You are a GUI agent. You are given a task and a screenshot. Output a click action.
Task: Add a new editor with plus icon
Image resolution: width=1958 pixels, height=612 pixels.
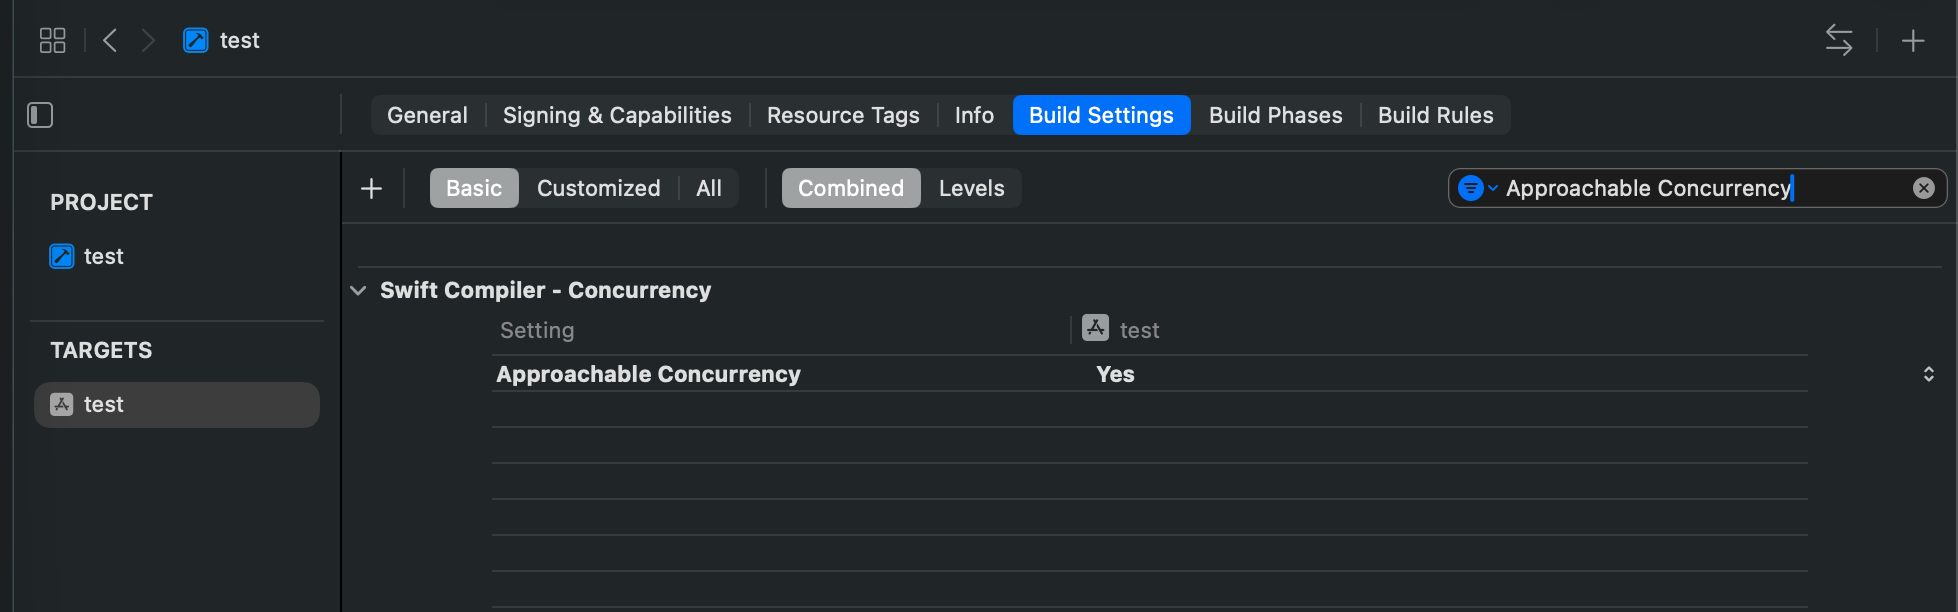tap(1912, 40)
